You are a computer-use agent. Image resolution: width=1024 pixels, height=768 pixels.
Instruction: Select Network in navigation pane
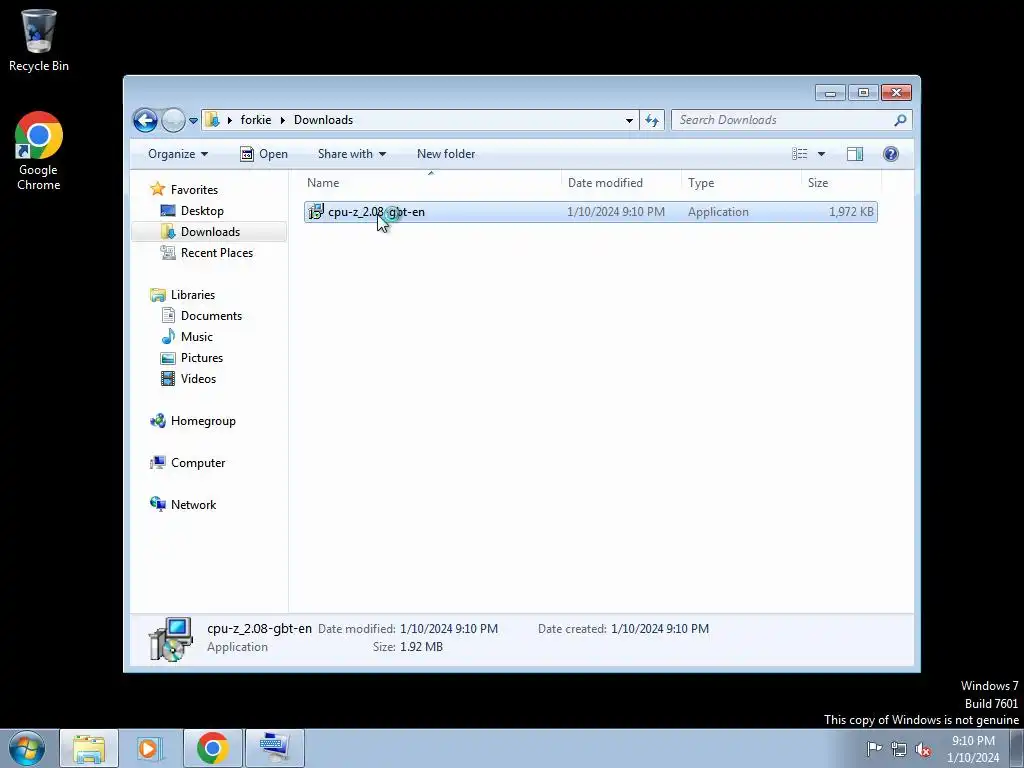184,504
